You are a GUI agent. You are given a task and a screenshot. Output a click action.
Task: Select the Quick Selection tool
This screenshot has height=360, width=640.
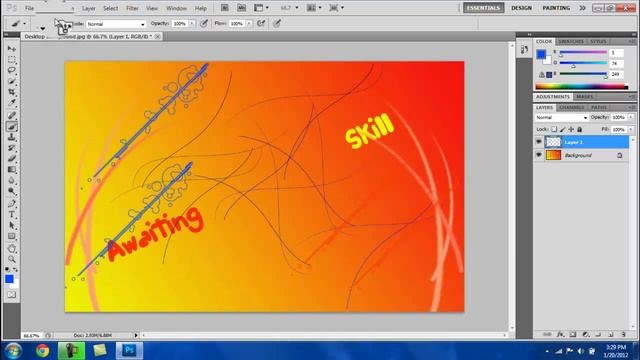pos(11,81)
